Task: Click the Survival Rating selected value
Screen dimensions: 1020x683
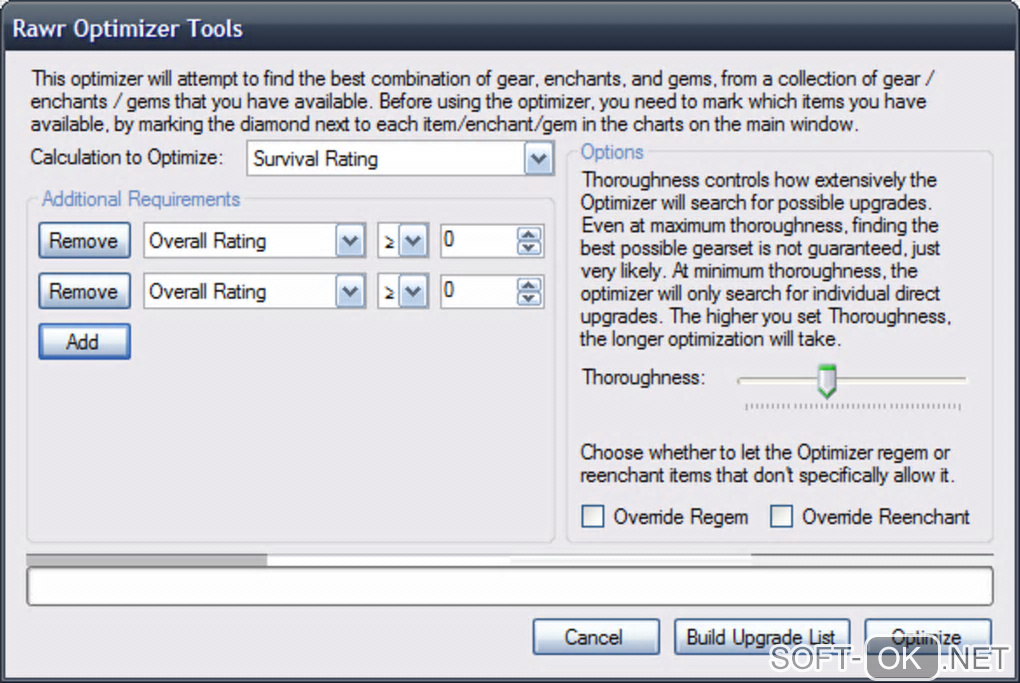Action: point(315,159)
